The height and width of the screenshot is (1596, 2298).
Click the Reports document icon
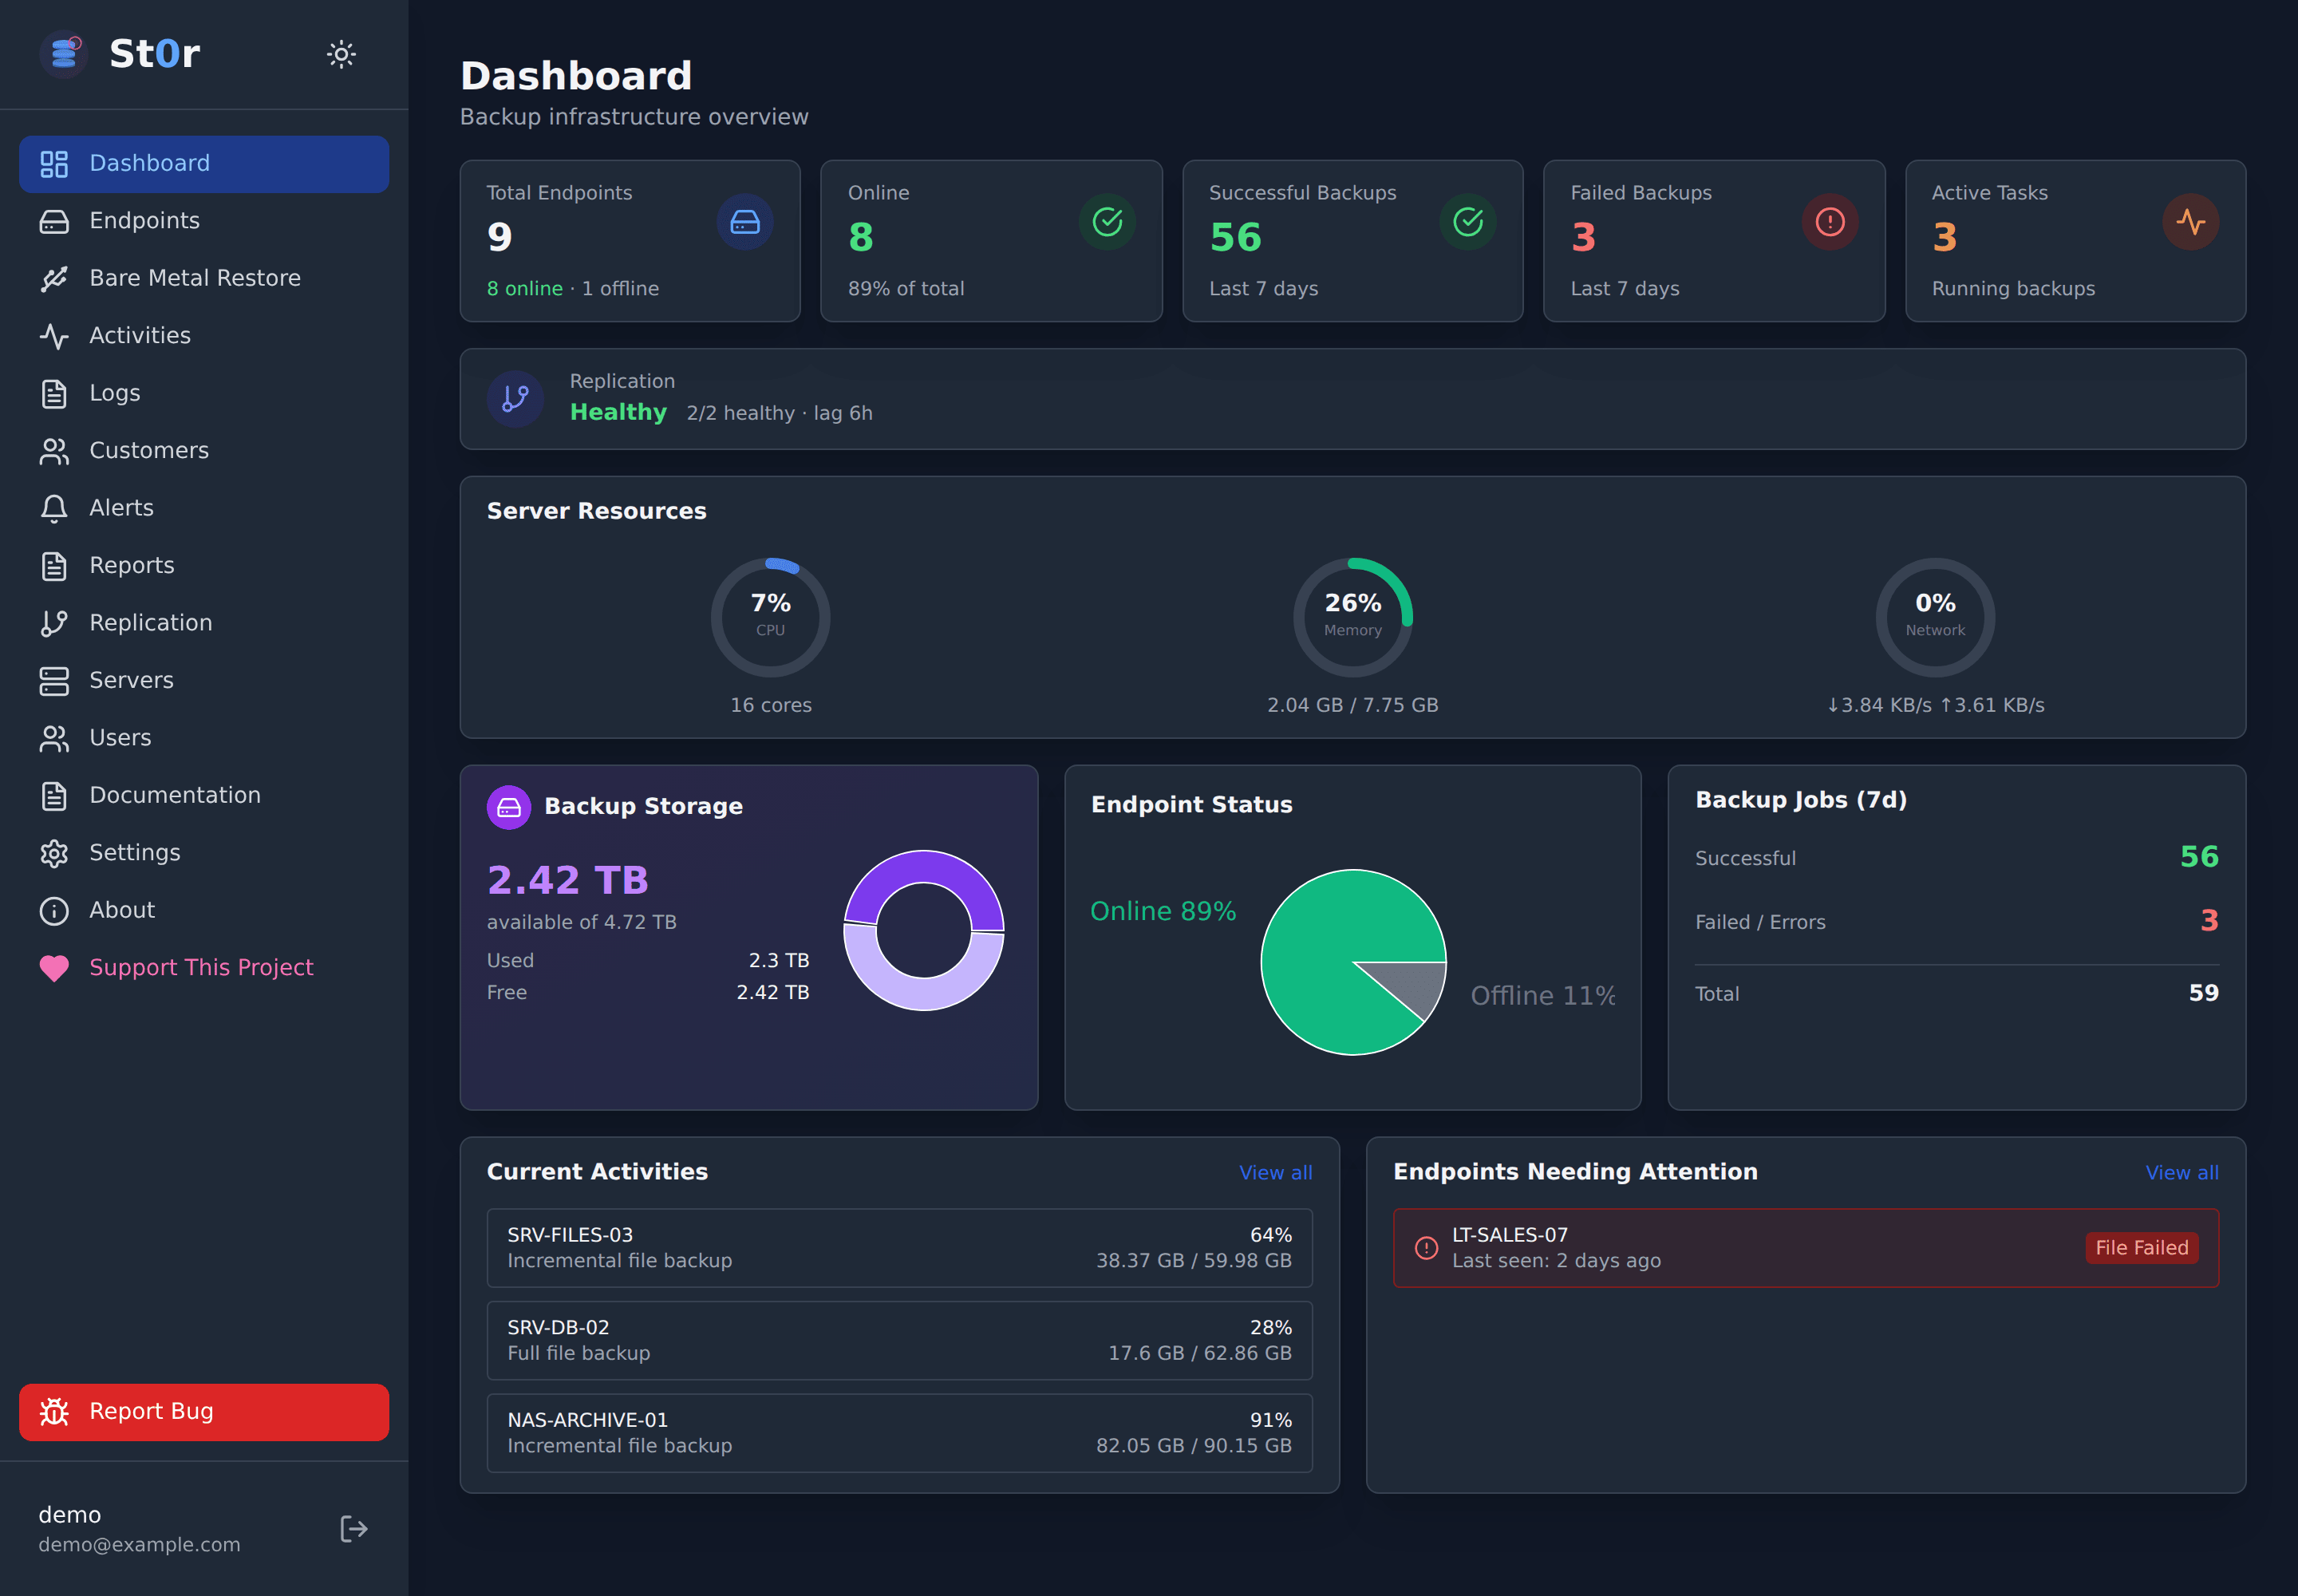54,566
